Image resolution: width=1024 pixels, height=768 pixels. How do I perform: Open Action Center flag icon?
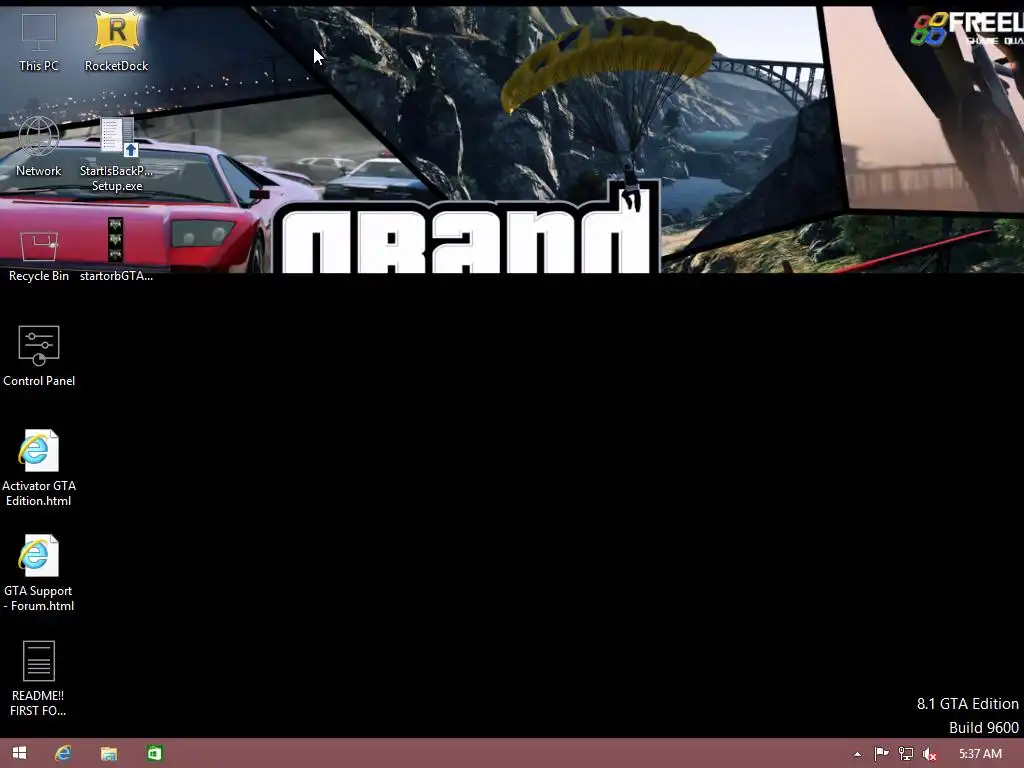[882, 754]
